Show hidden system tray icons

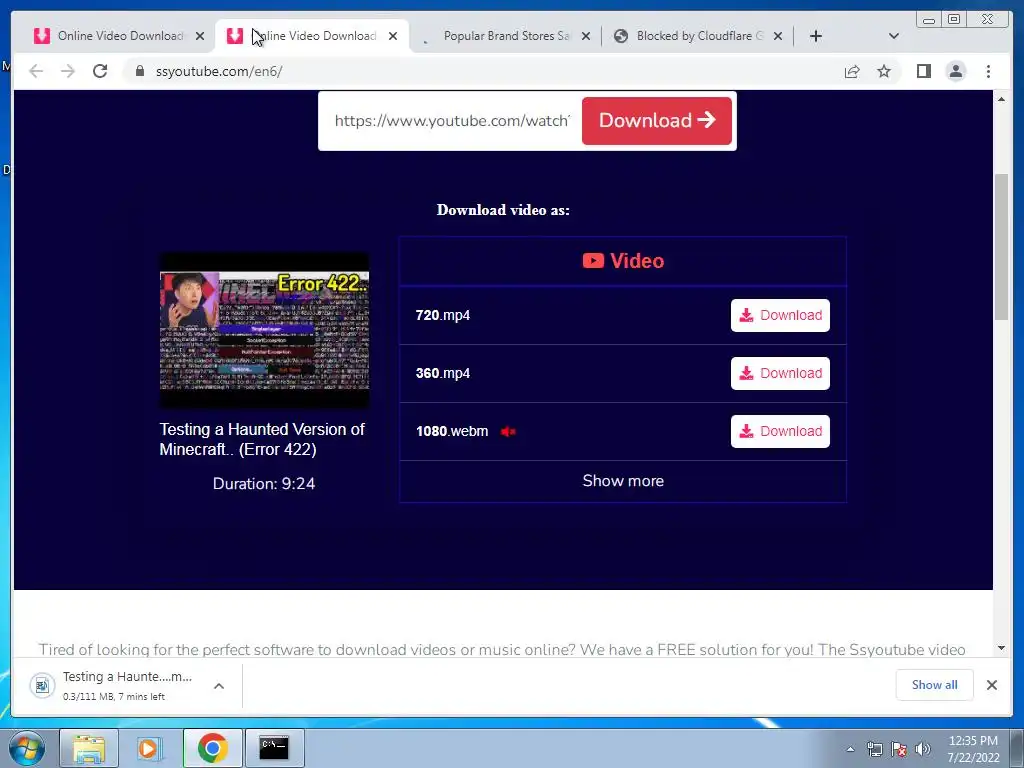850,749
